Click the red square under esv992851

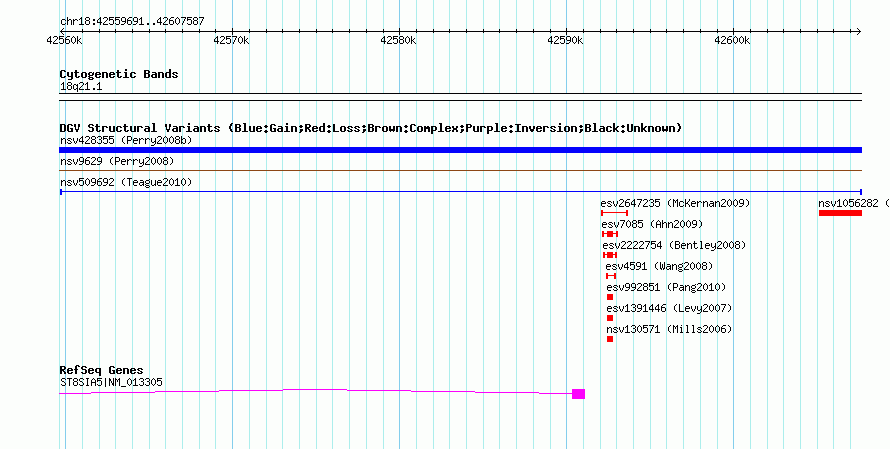coord(610,297)
